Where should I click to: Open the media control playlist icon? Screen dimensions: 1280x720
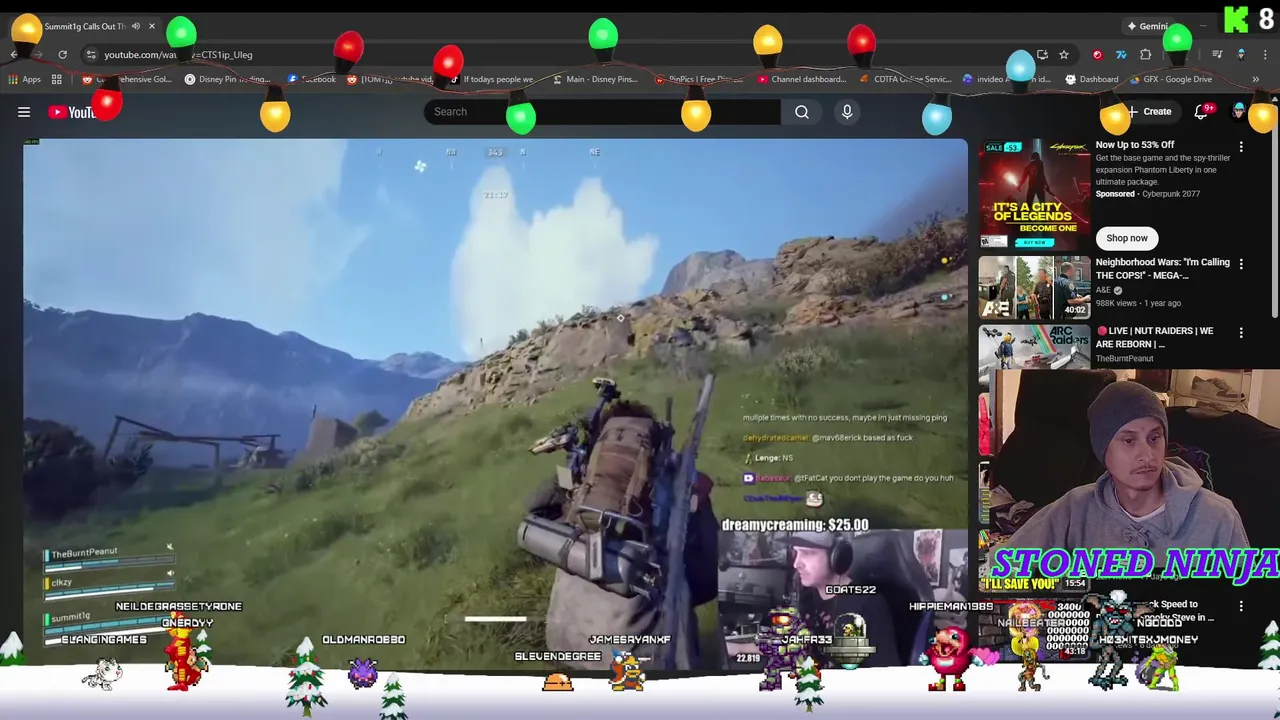click(x=1217, y=55)
